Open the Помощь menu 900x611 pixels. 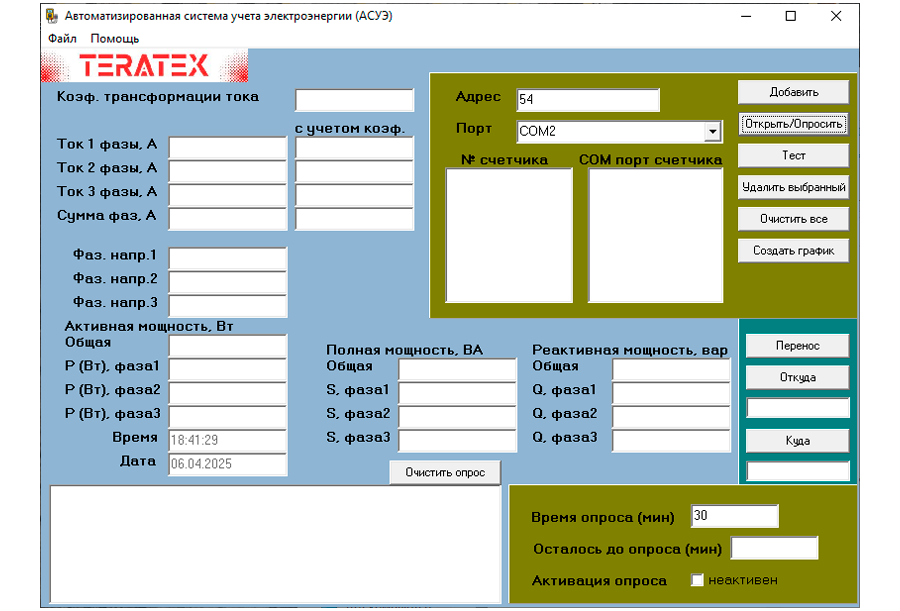coord(115,38)
